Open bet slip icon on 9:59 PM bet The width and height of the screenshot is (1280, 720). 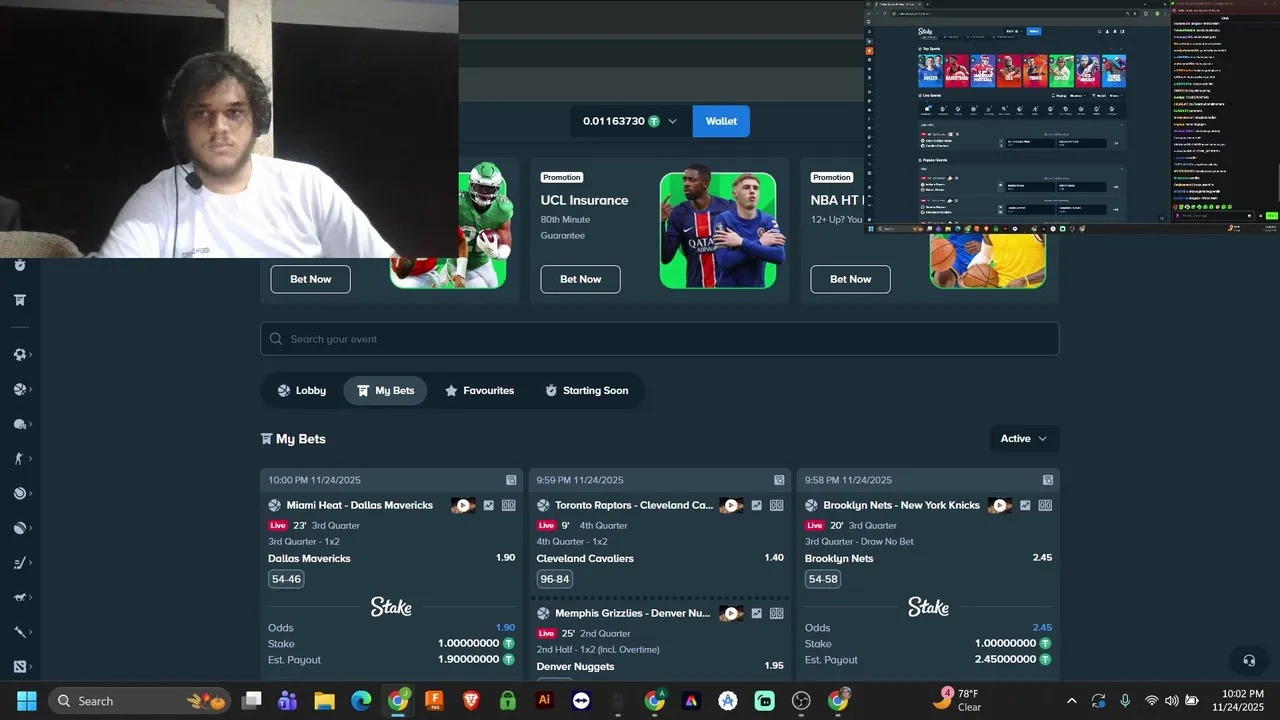779,480
